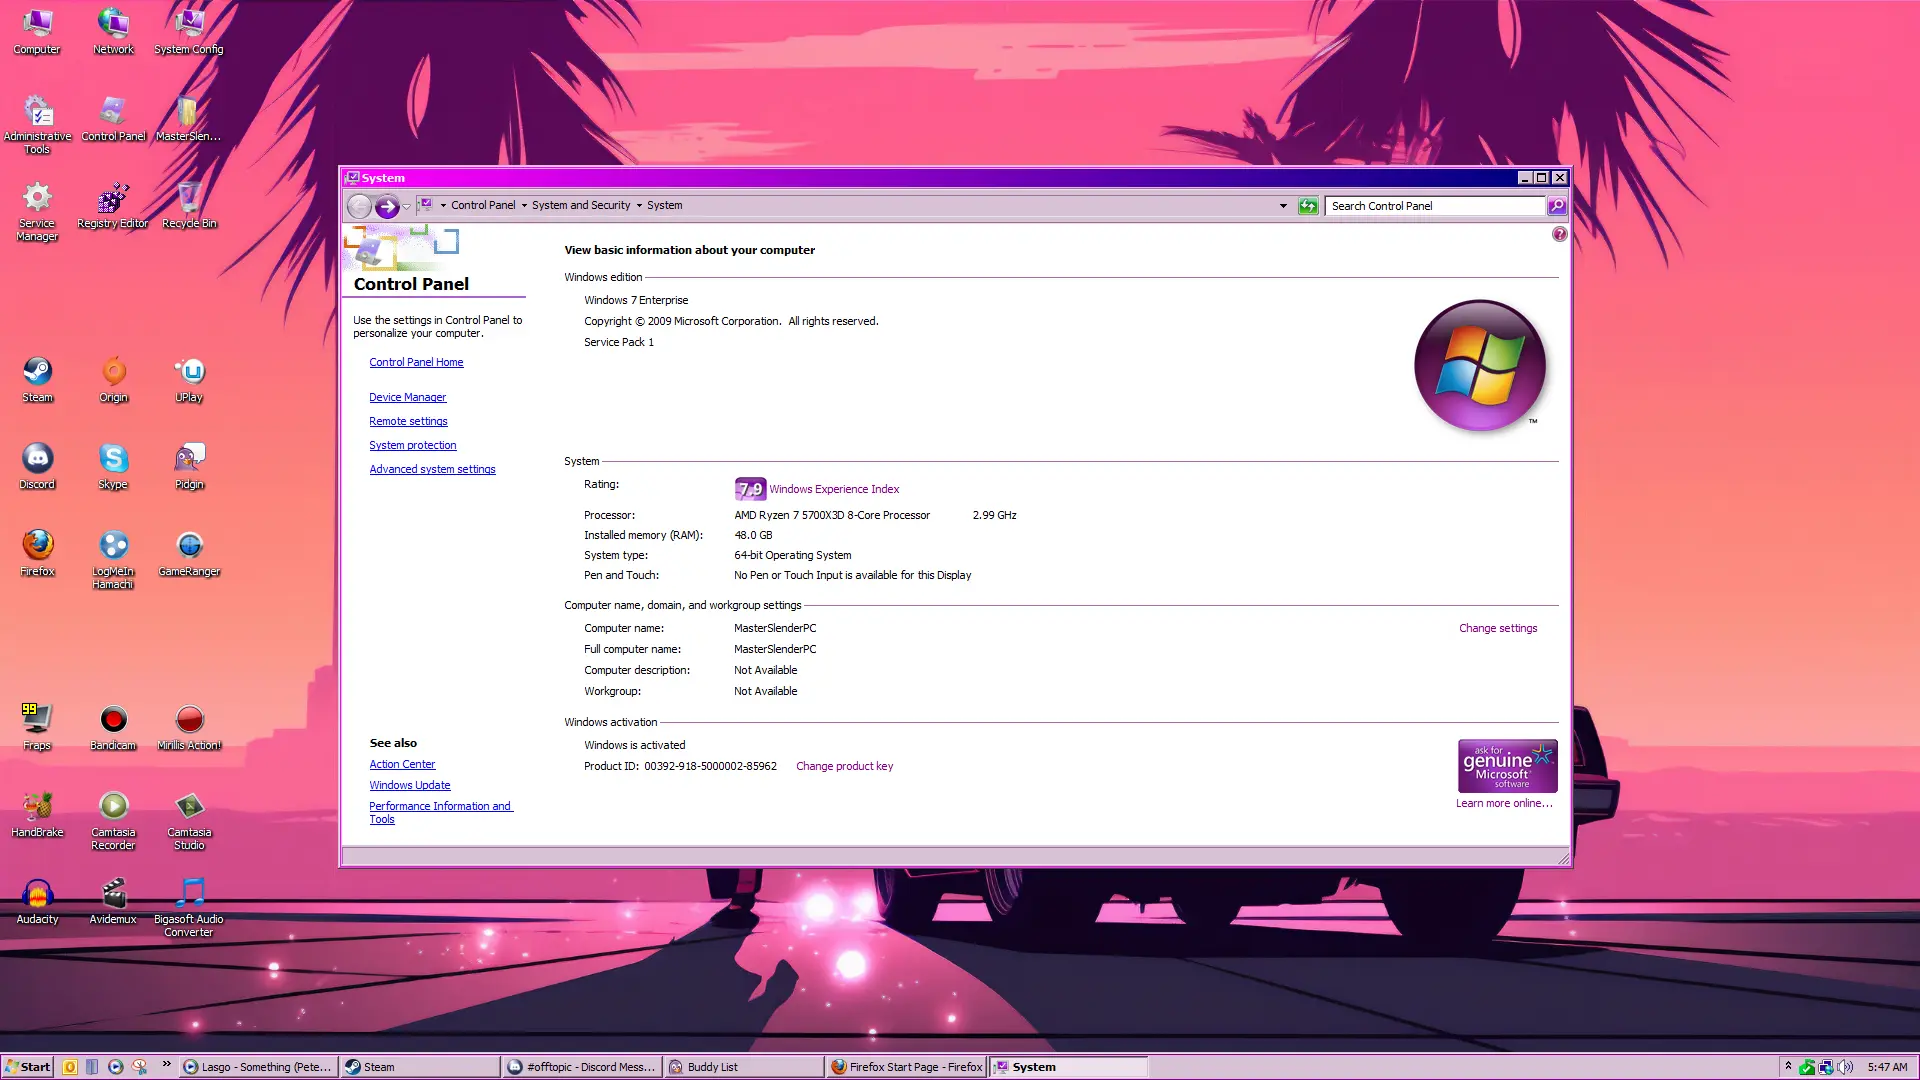Open Control Panel desktop icon
Screen dimensions: 1920x1080
[x=113, y=118]
